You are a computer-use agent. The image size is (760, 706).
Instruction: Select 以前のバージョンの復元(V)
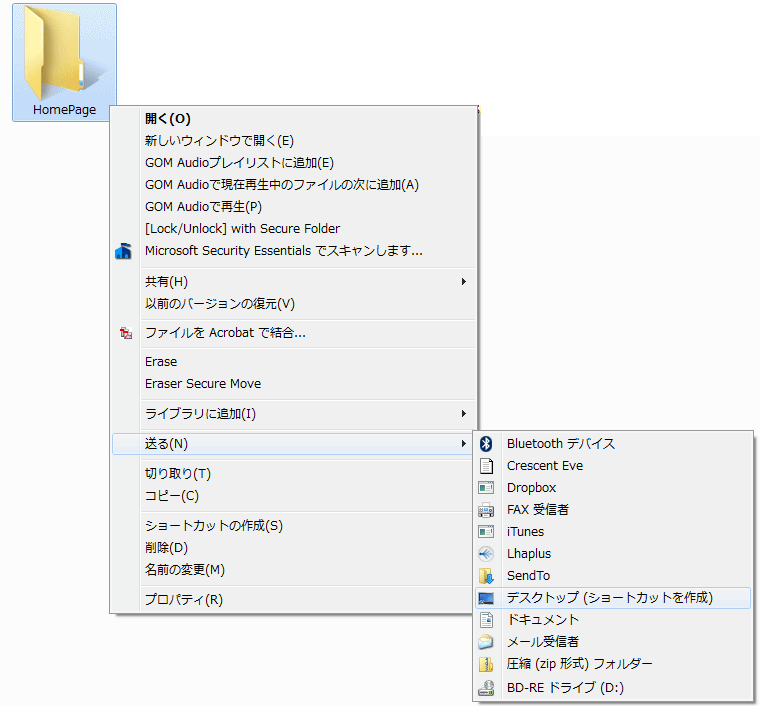coord(293,304)
